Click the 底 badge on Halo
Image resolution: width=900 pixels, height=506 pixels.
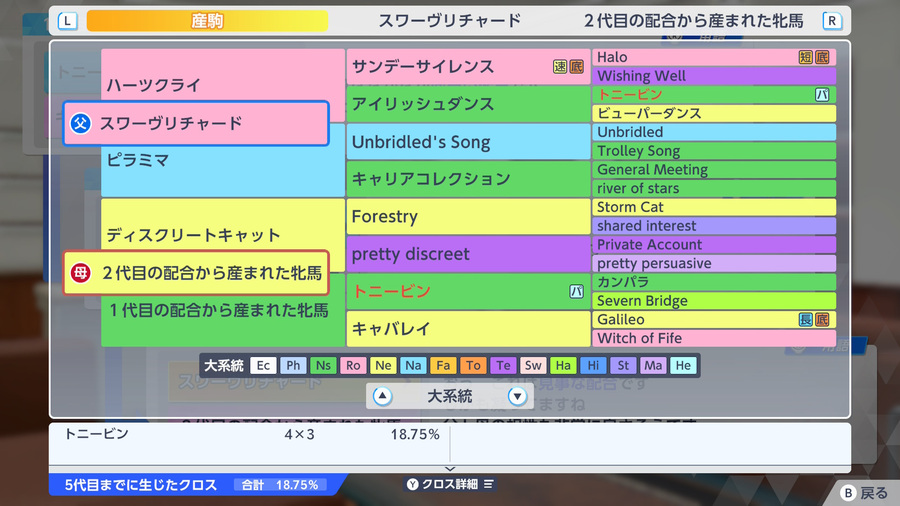[x=822, y=57]
